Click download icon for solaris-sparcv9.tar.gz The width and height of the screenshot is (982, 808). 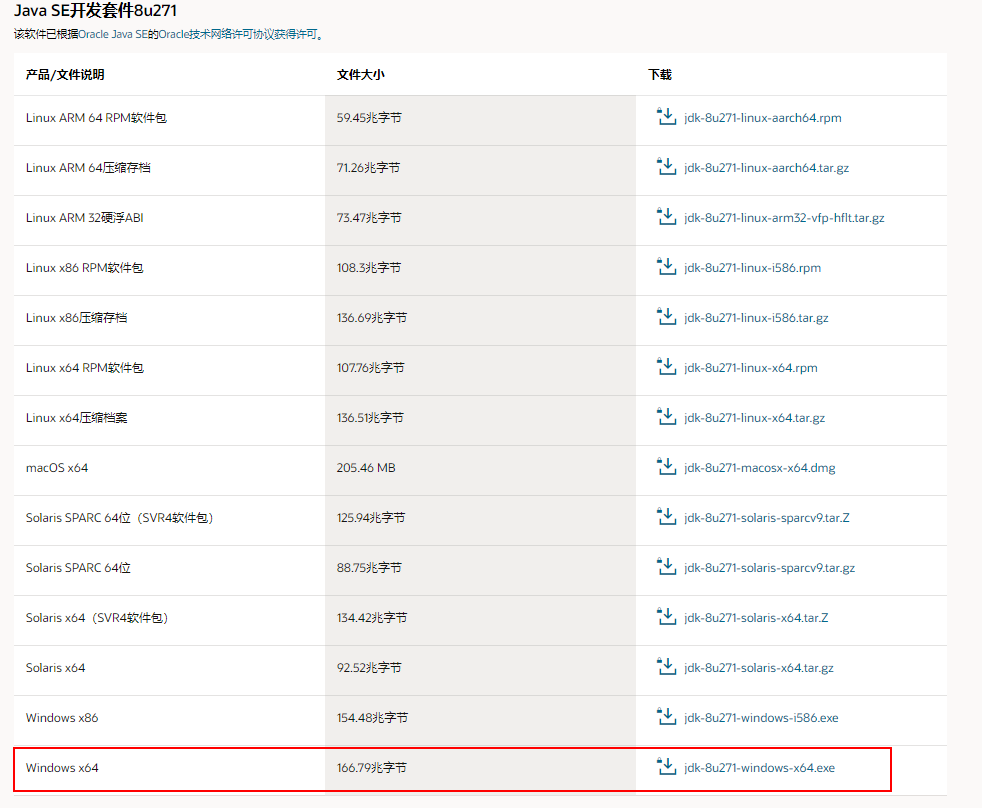click(x=666, y=567)
